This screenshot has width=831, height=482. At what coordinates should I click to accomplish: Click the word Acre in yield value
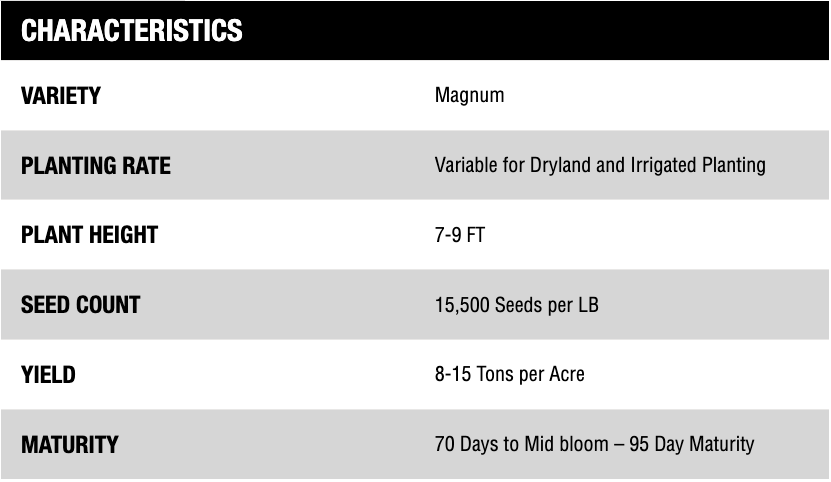point(564,374)
